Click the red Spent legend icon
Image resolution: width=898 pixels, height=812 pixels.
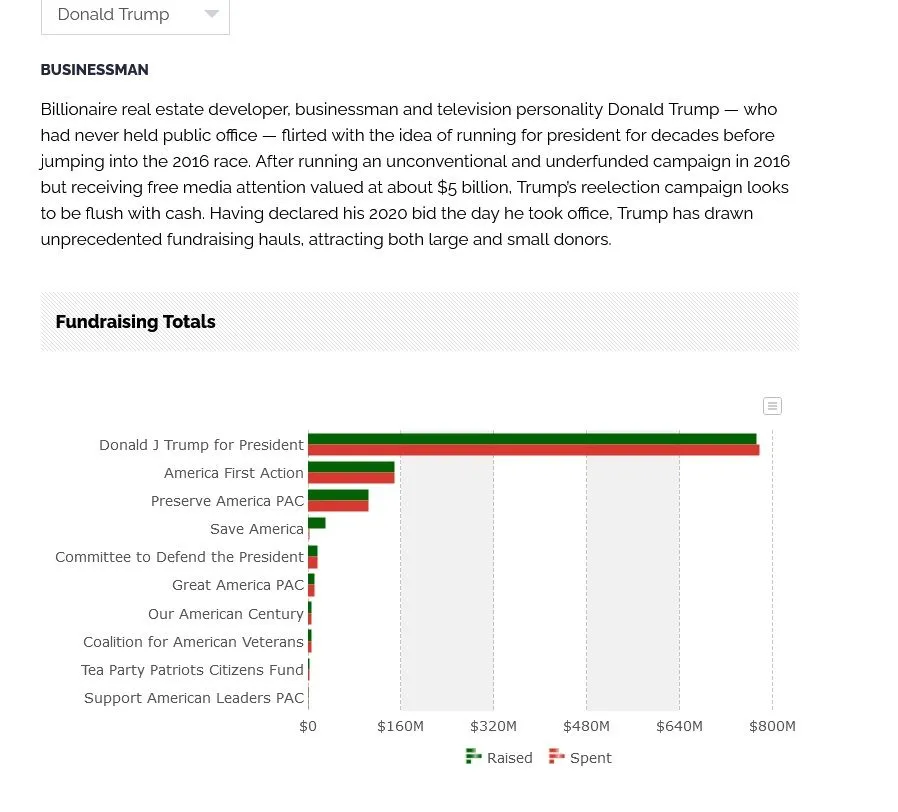pyautogui.click(x=557, y=757)
